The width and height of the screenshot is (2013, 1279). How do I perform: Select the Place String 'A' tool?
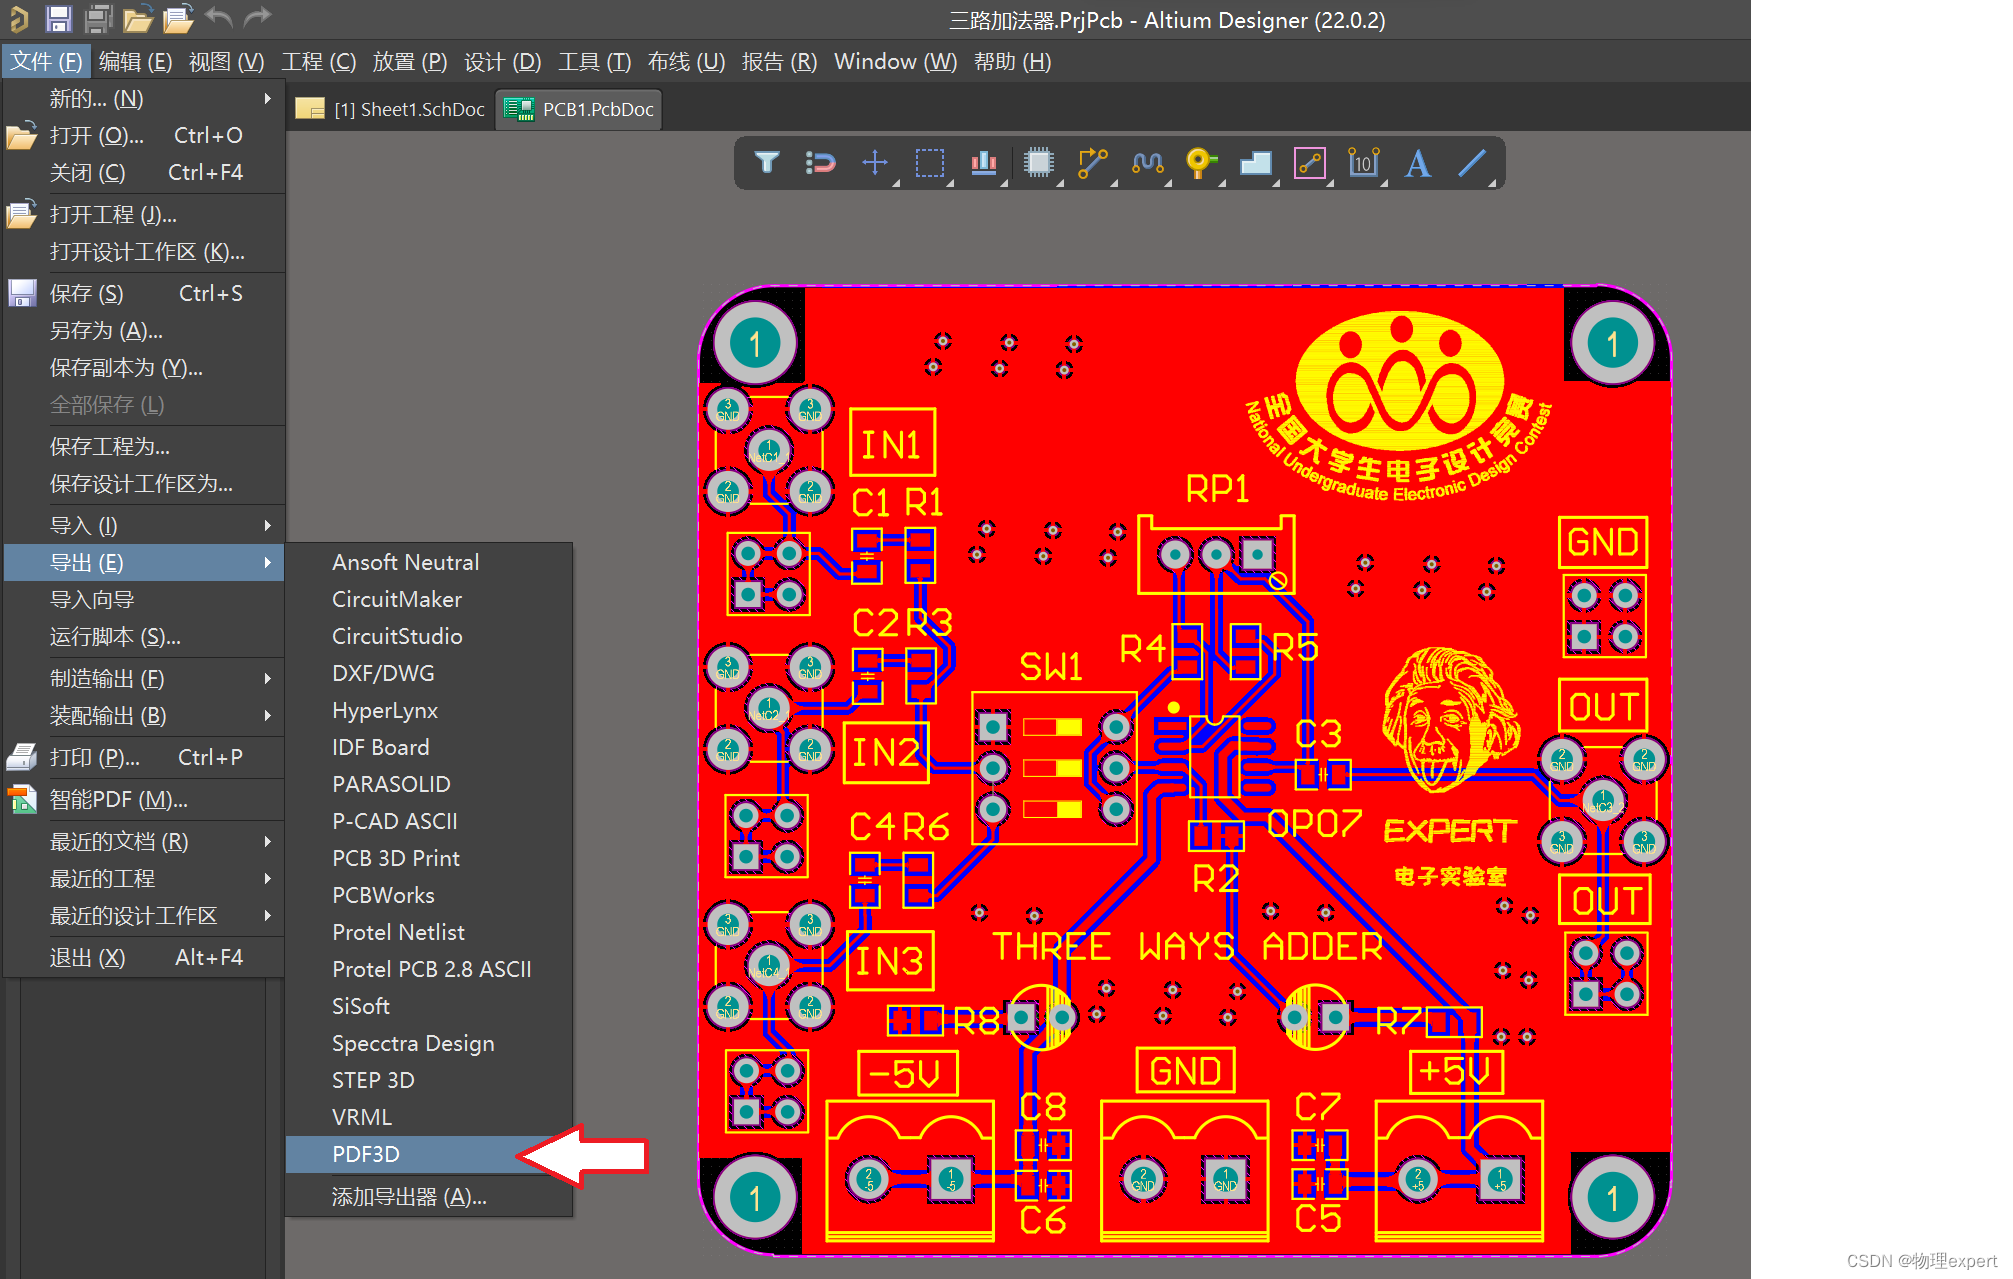tap(1417, 162)
